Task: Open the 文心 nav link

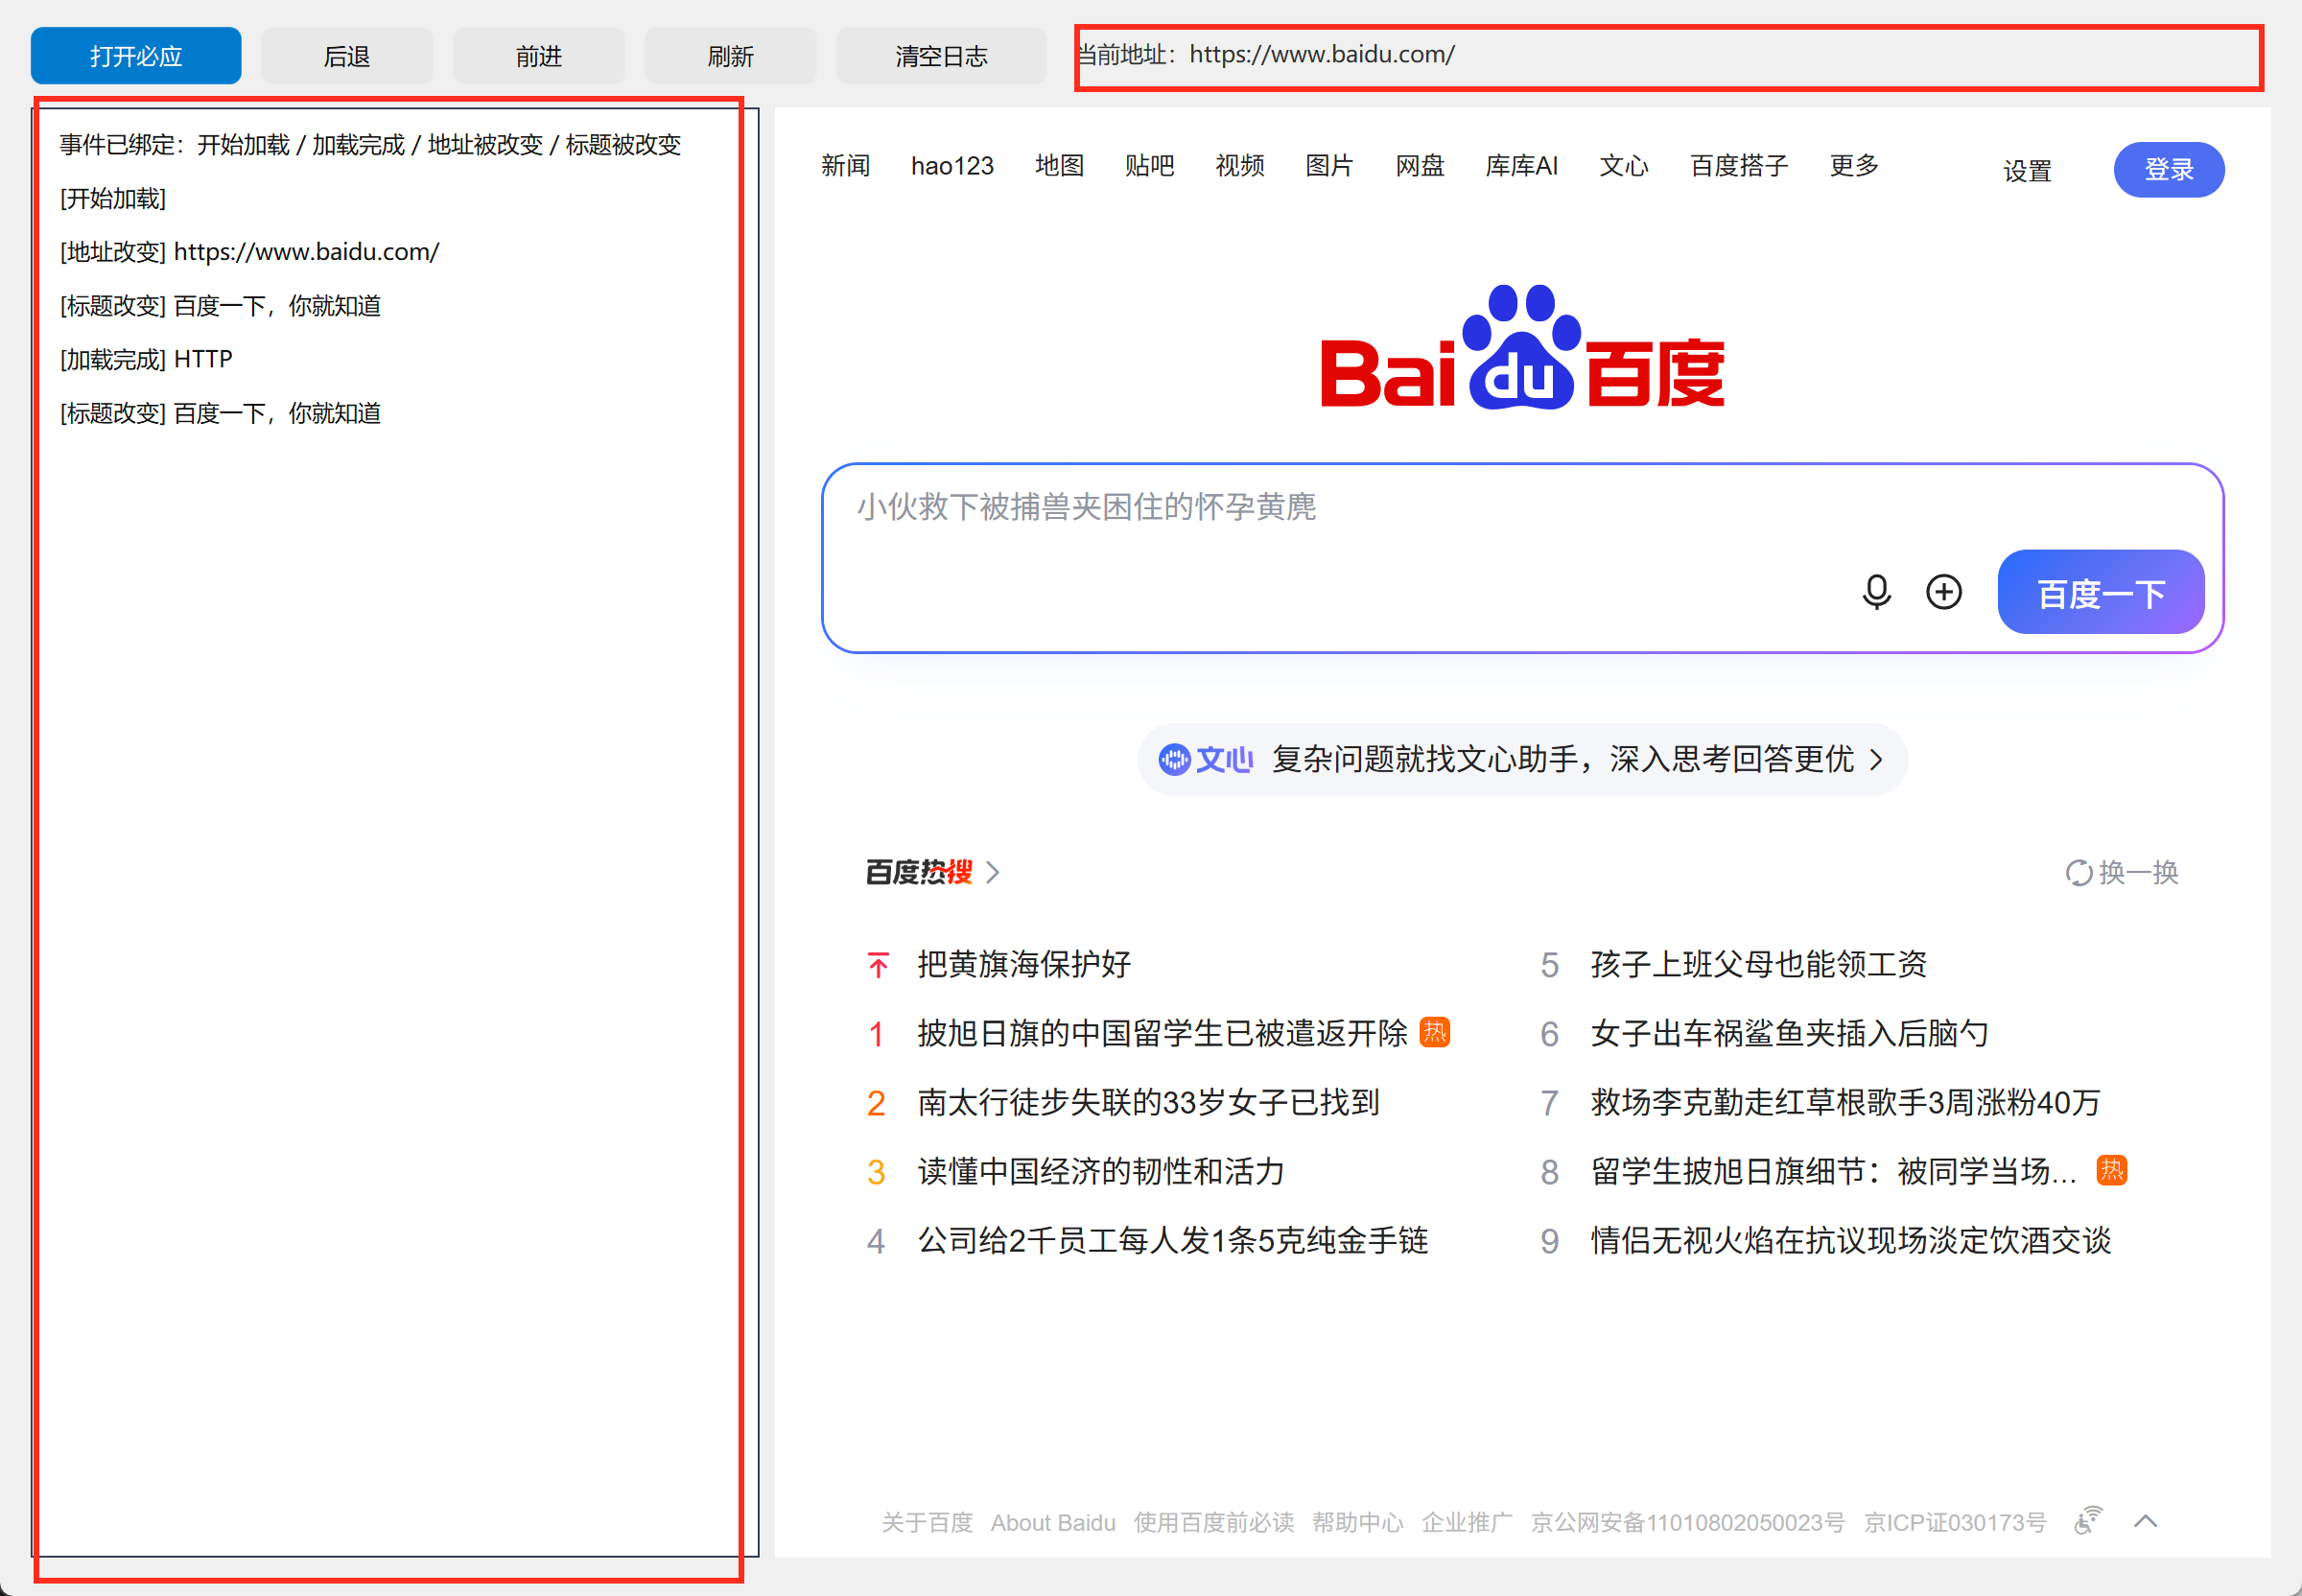Action: [x=1623, y=166]
